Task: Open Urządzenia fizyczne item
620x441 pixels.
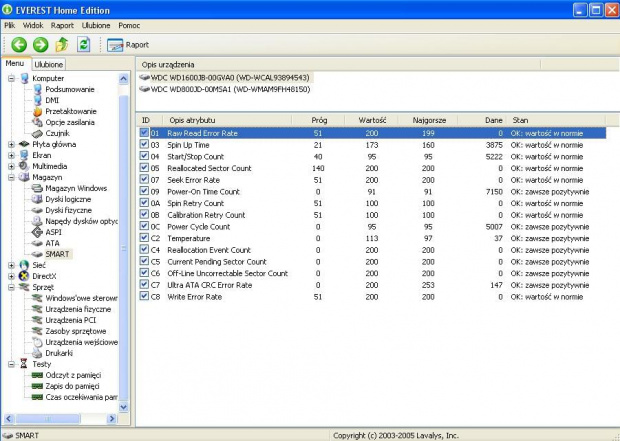Action: [x=78, y=309]
